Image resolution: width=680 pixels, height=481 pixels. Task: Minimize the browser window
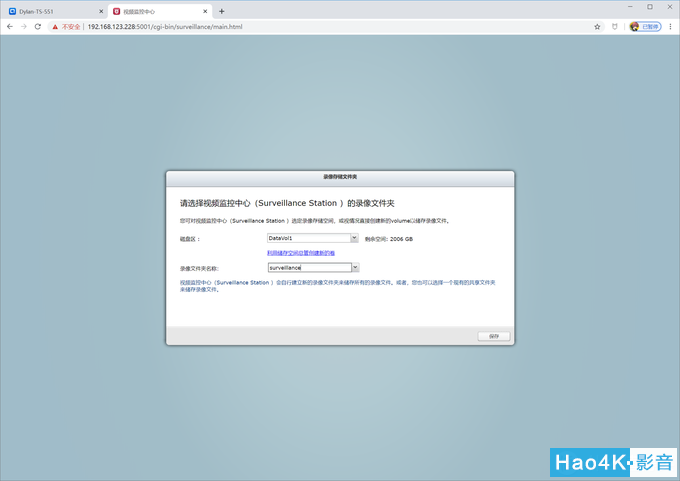pyautogui.click(x=630, y=7)
